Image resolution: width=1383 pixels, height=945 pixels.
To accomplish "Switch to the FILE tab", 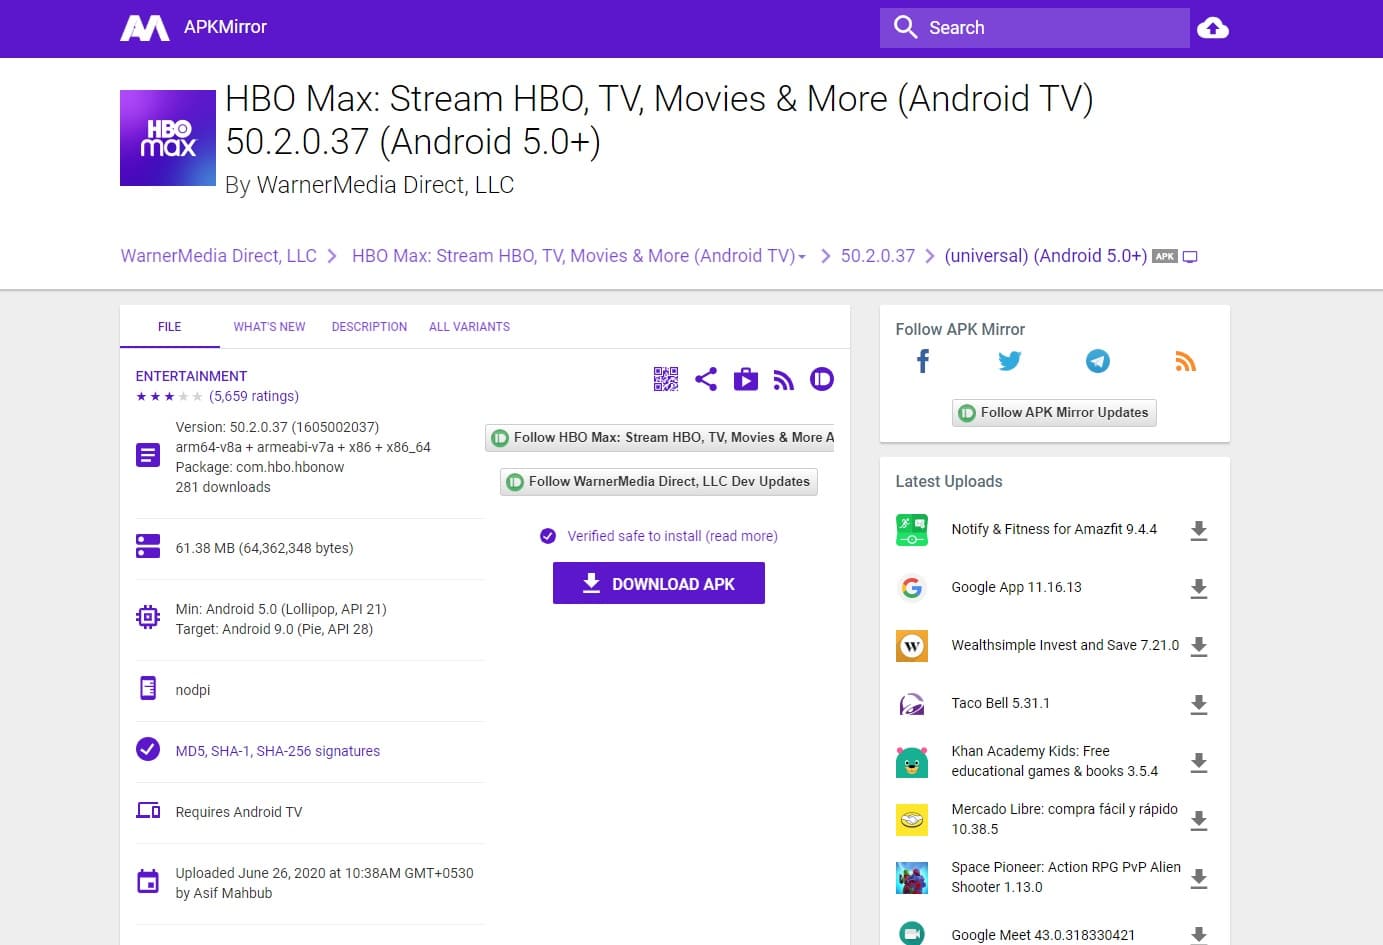I will [170, 327].
